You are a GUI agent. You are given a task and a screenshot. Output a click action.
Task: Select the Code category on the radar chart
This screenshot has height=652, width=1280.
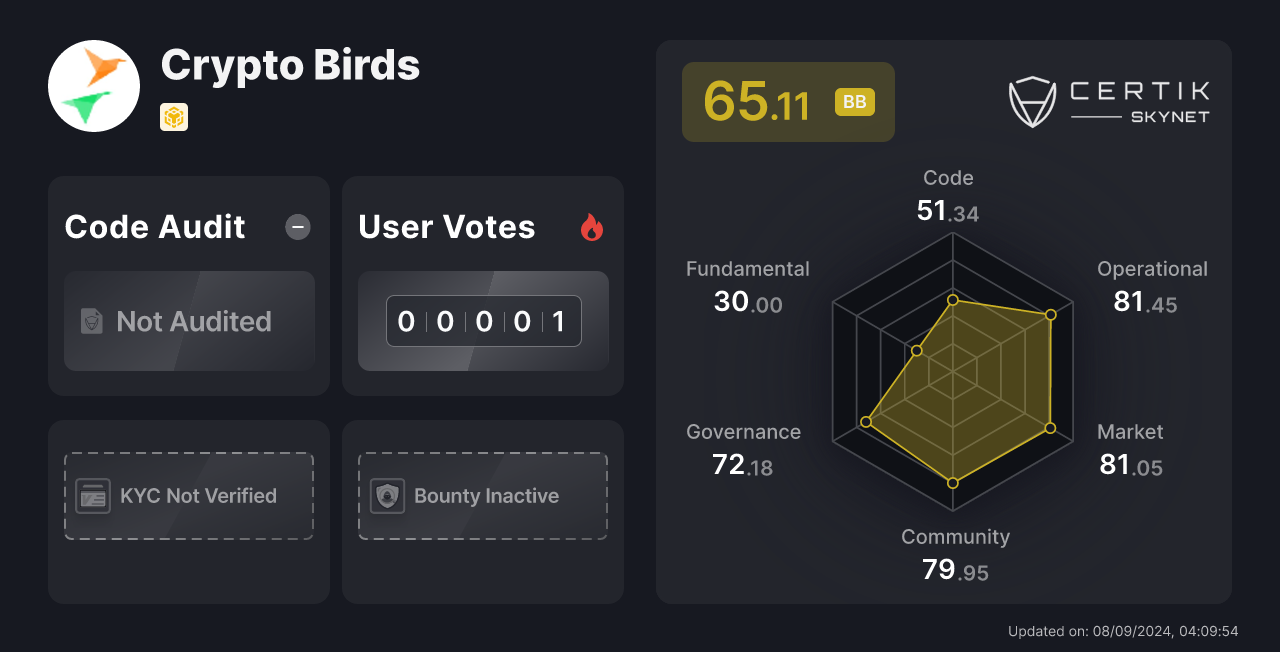(x=948, y=195)
